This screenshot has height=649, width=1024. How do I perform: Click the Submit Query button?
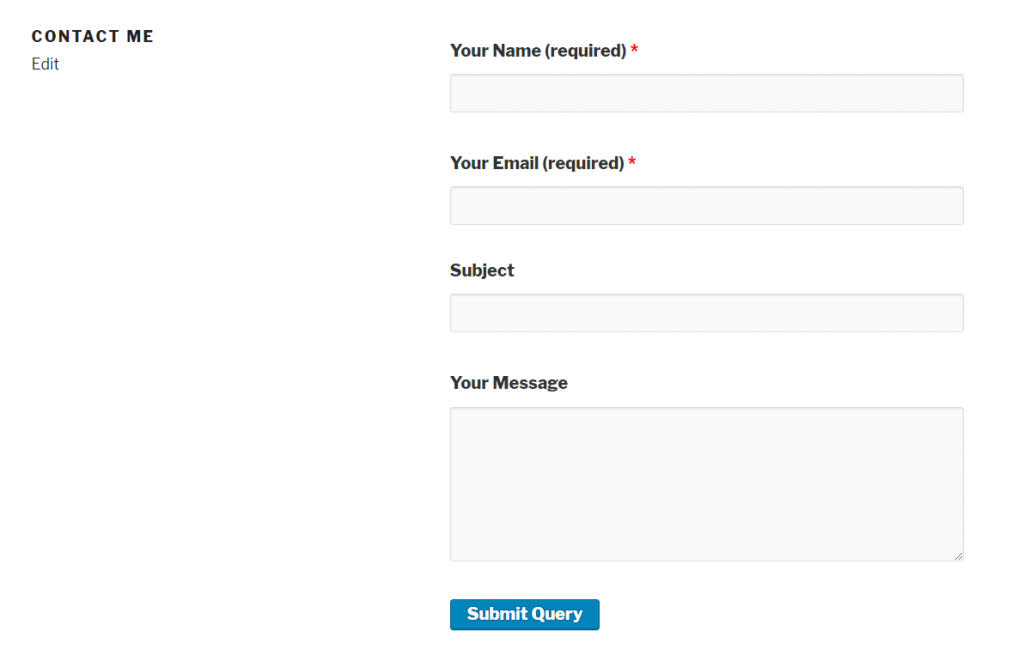tap(524, 614)
